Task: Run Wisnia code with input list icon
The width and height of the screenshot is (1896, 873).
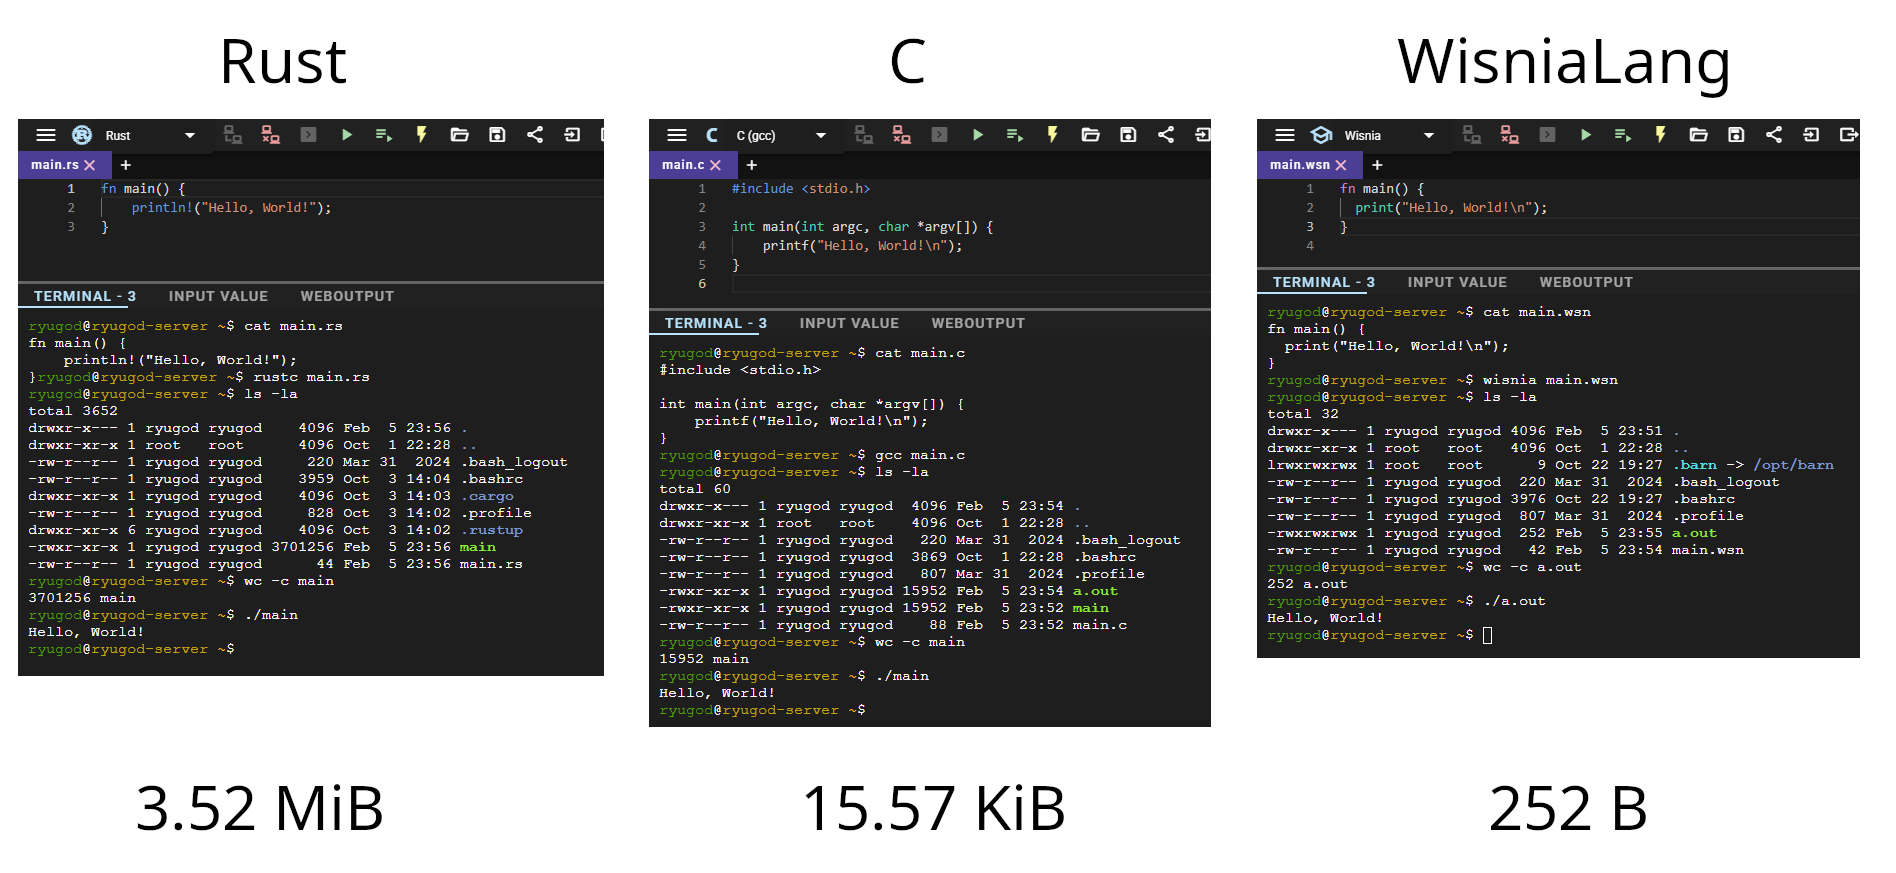Action: click(x=1622, y=135)
